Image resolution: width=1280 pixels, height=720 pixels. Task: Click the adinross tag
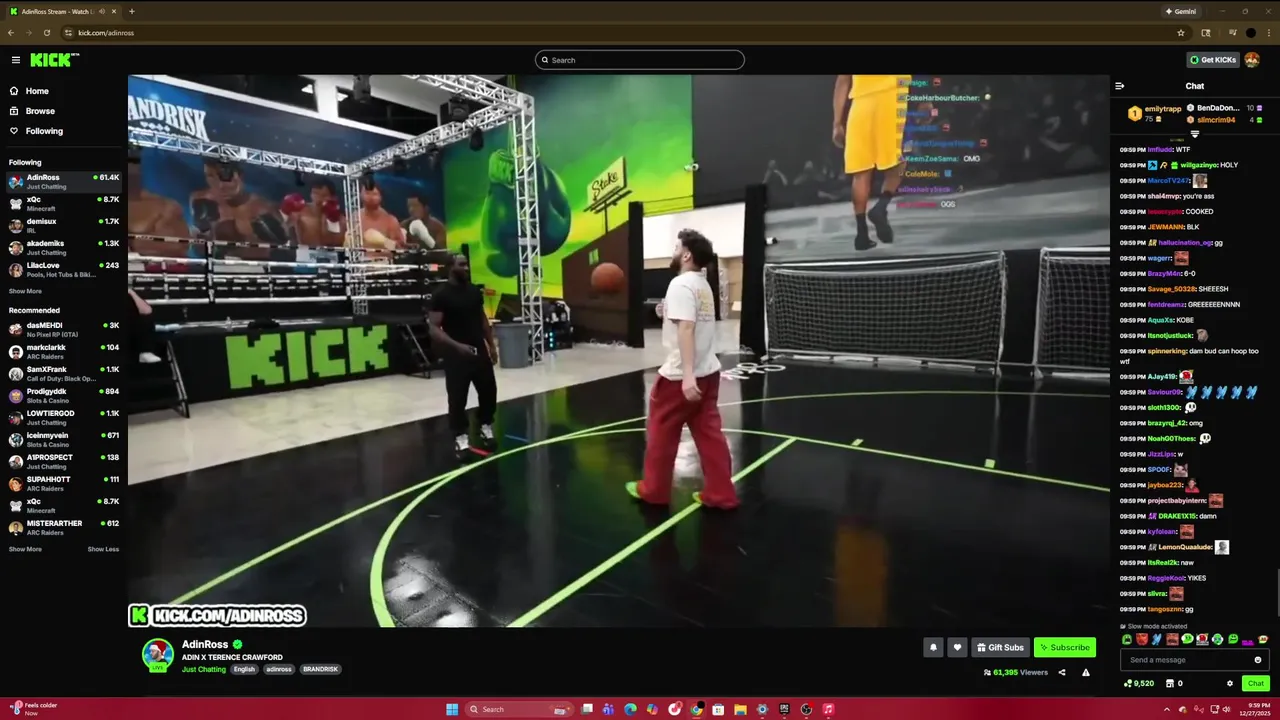click(x=278, y=669)
